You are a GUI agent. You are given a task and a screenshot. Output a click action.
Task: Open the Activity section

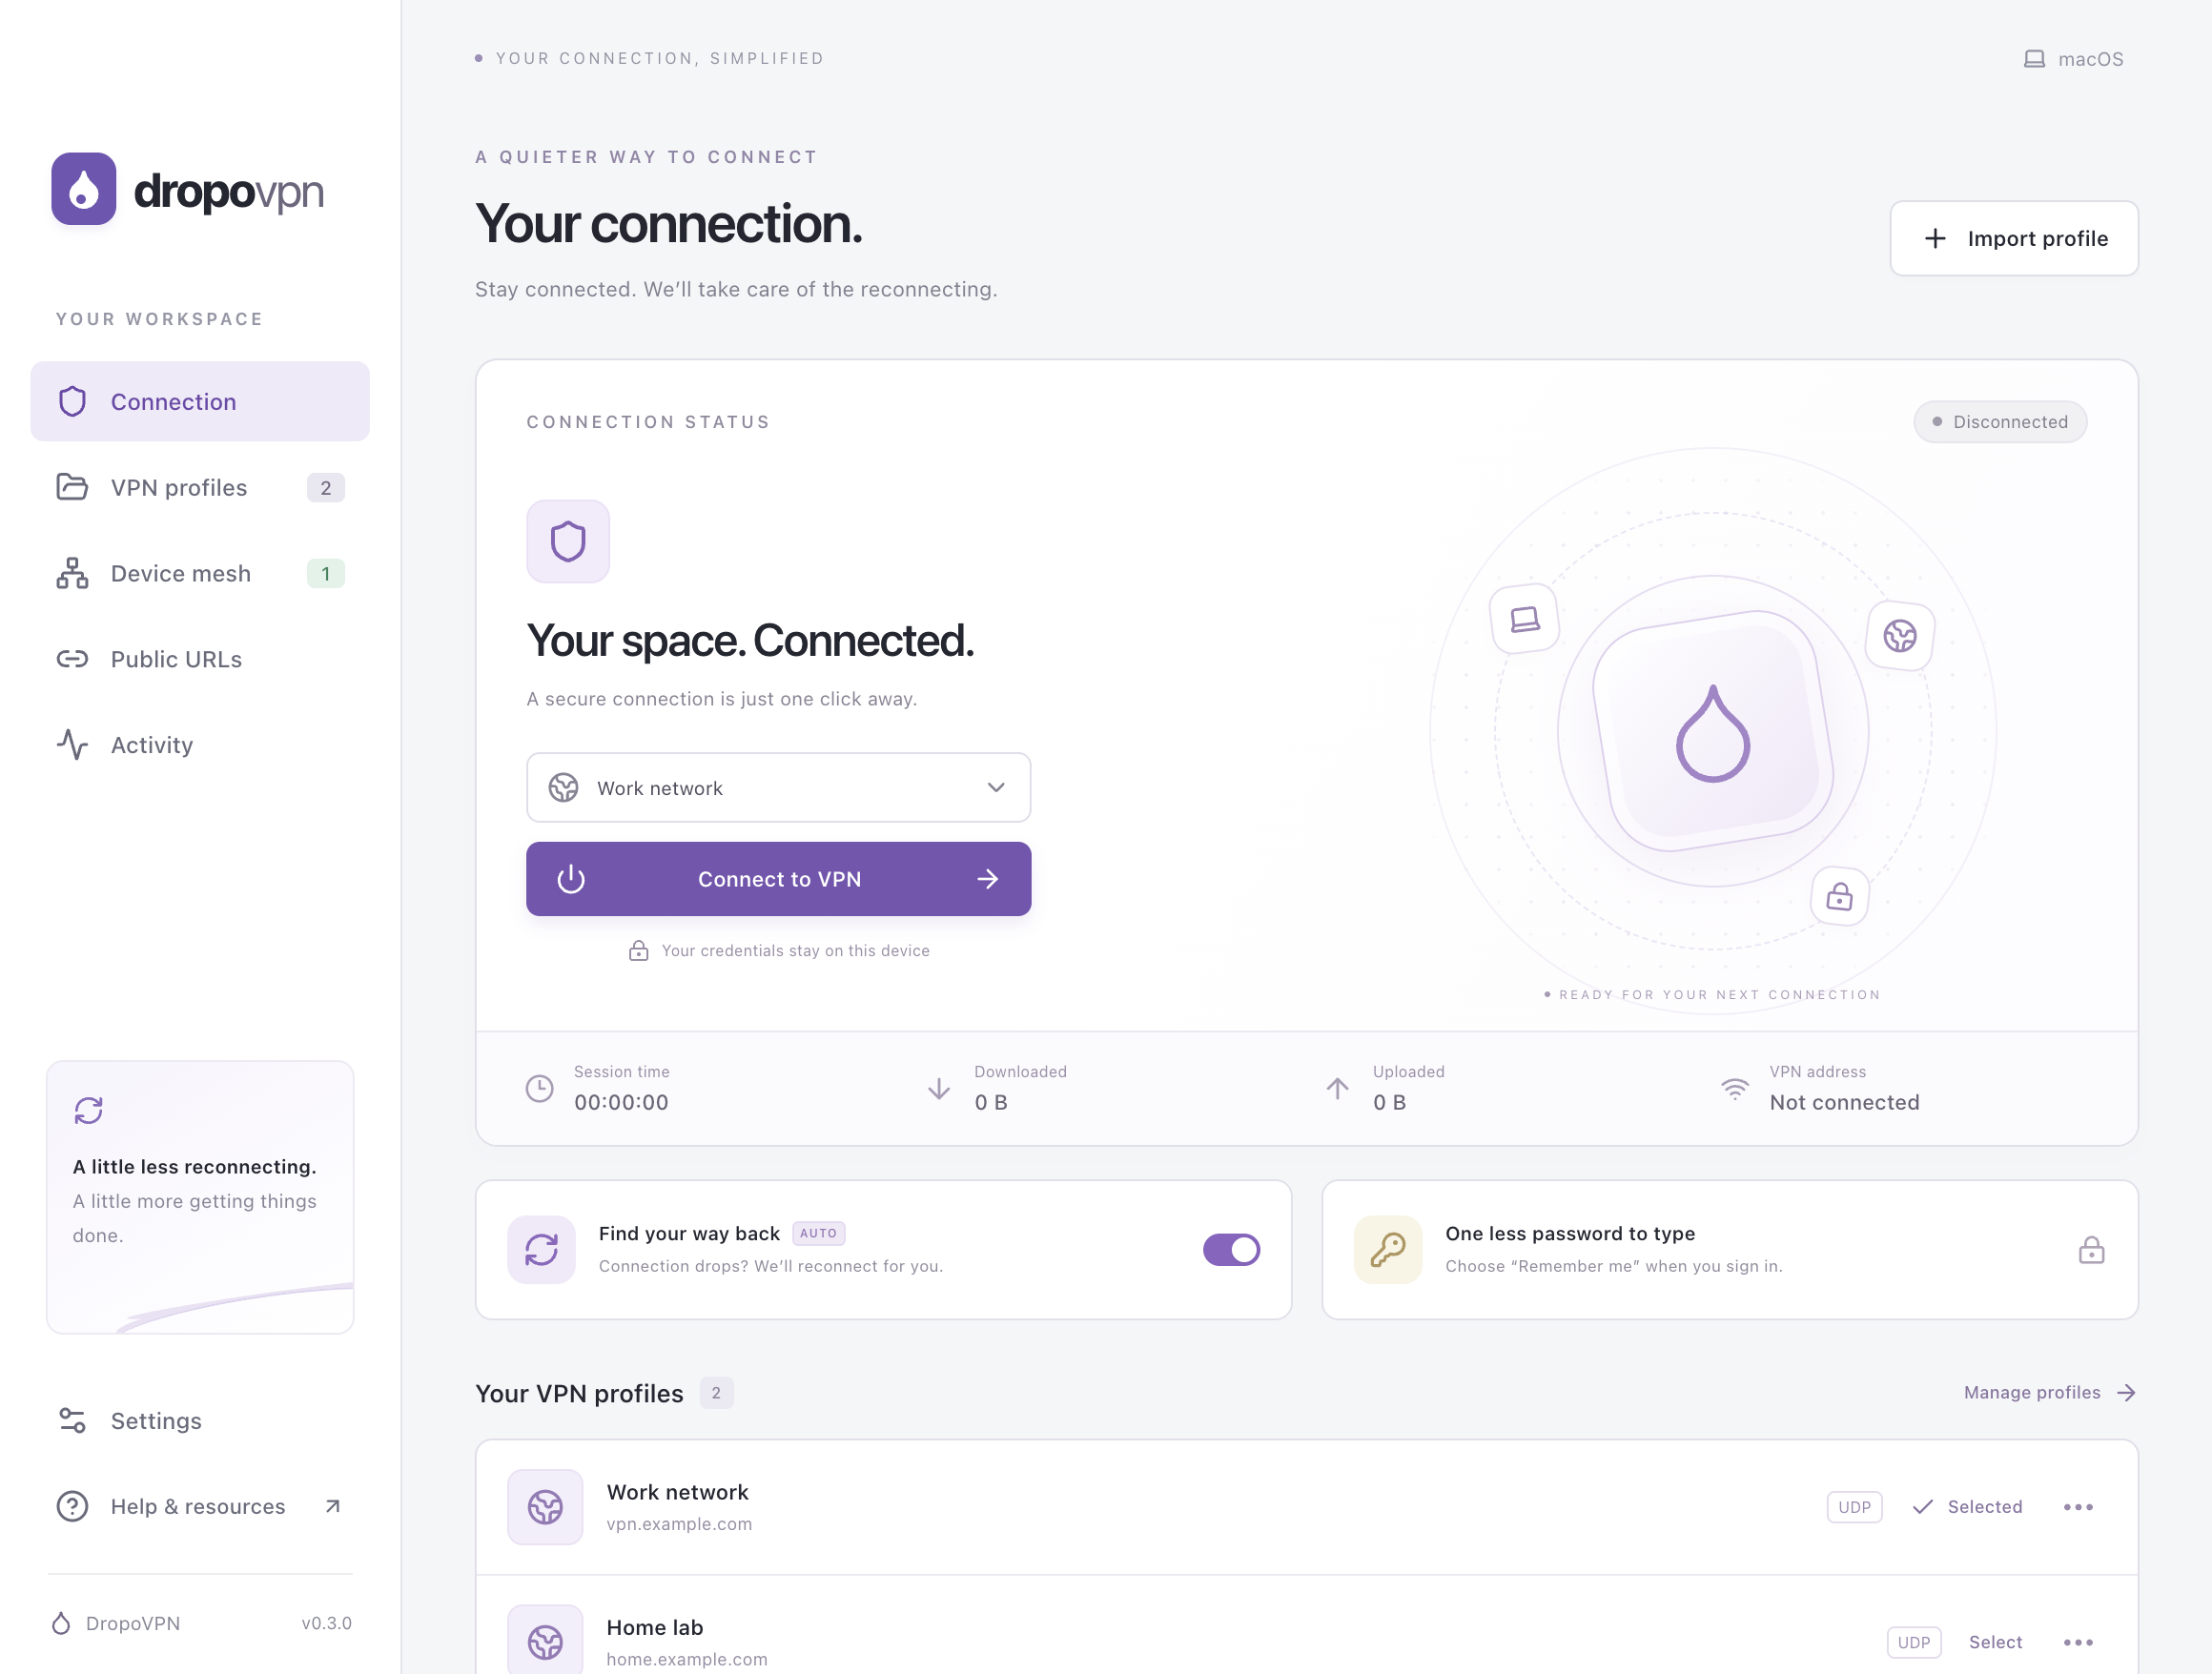[x=200, y=745]
